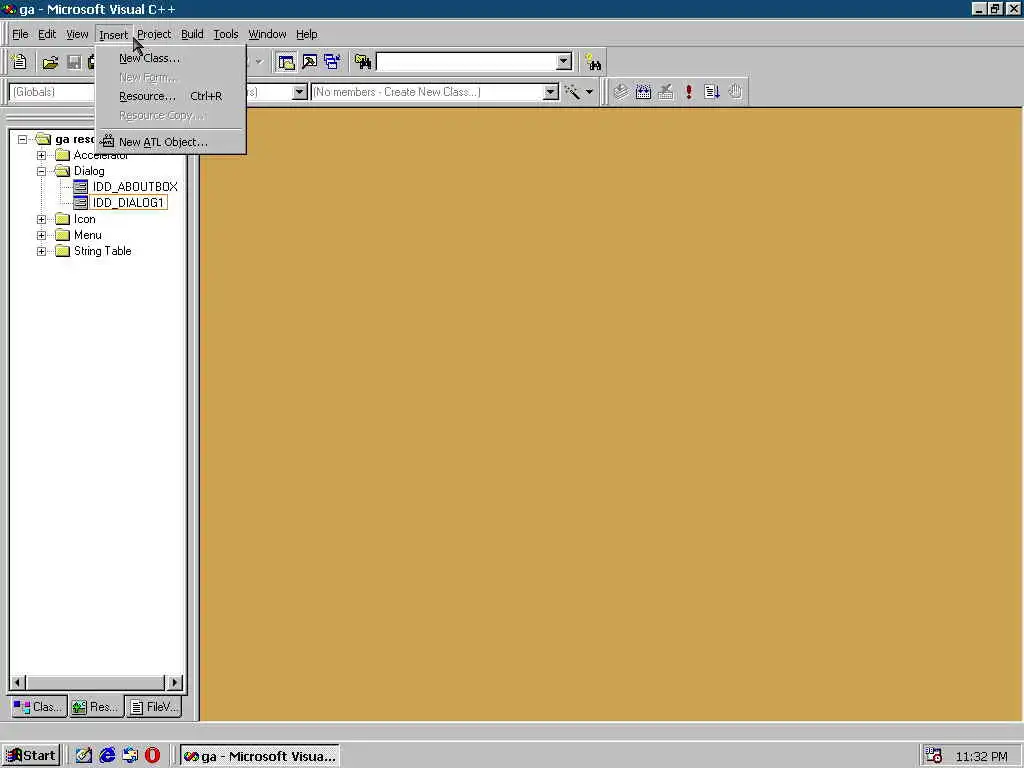
Task: Click the Execute Program exclamation icon
Action: [x=689, y=92]
